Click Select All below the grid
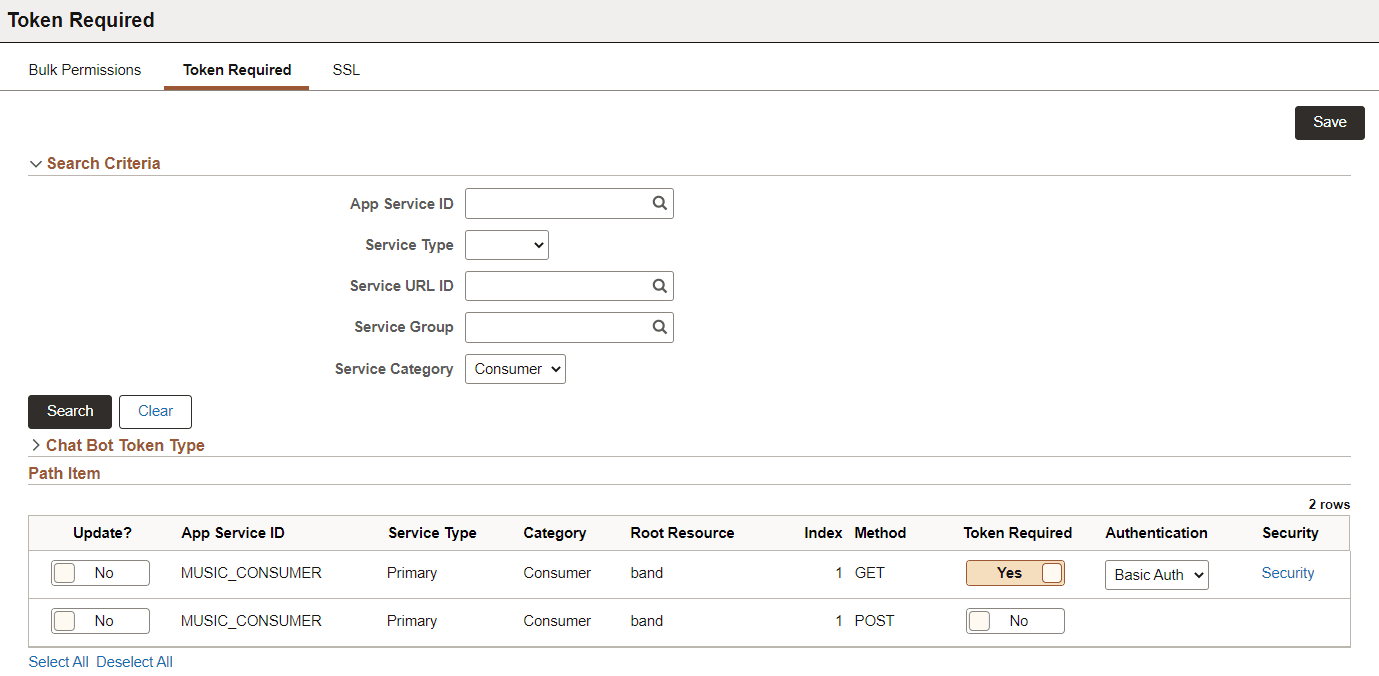Image resolution: width=1379 pixels, height=676 pixels. click(x=58, y=661)
